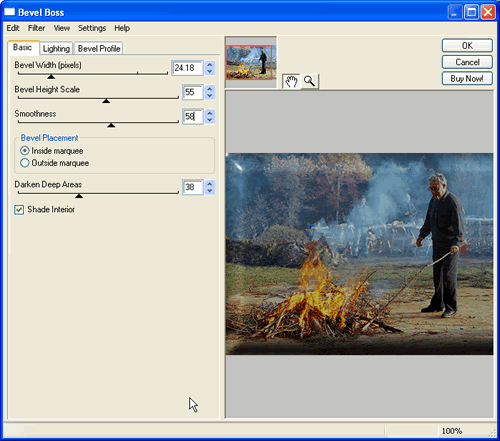Click the navigator preview thumbnail

[249, 62]
